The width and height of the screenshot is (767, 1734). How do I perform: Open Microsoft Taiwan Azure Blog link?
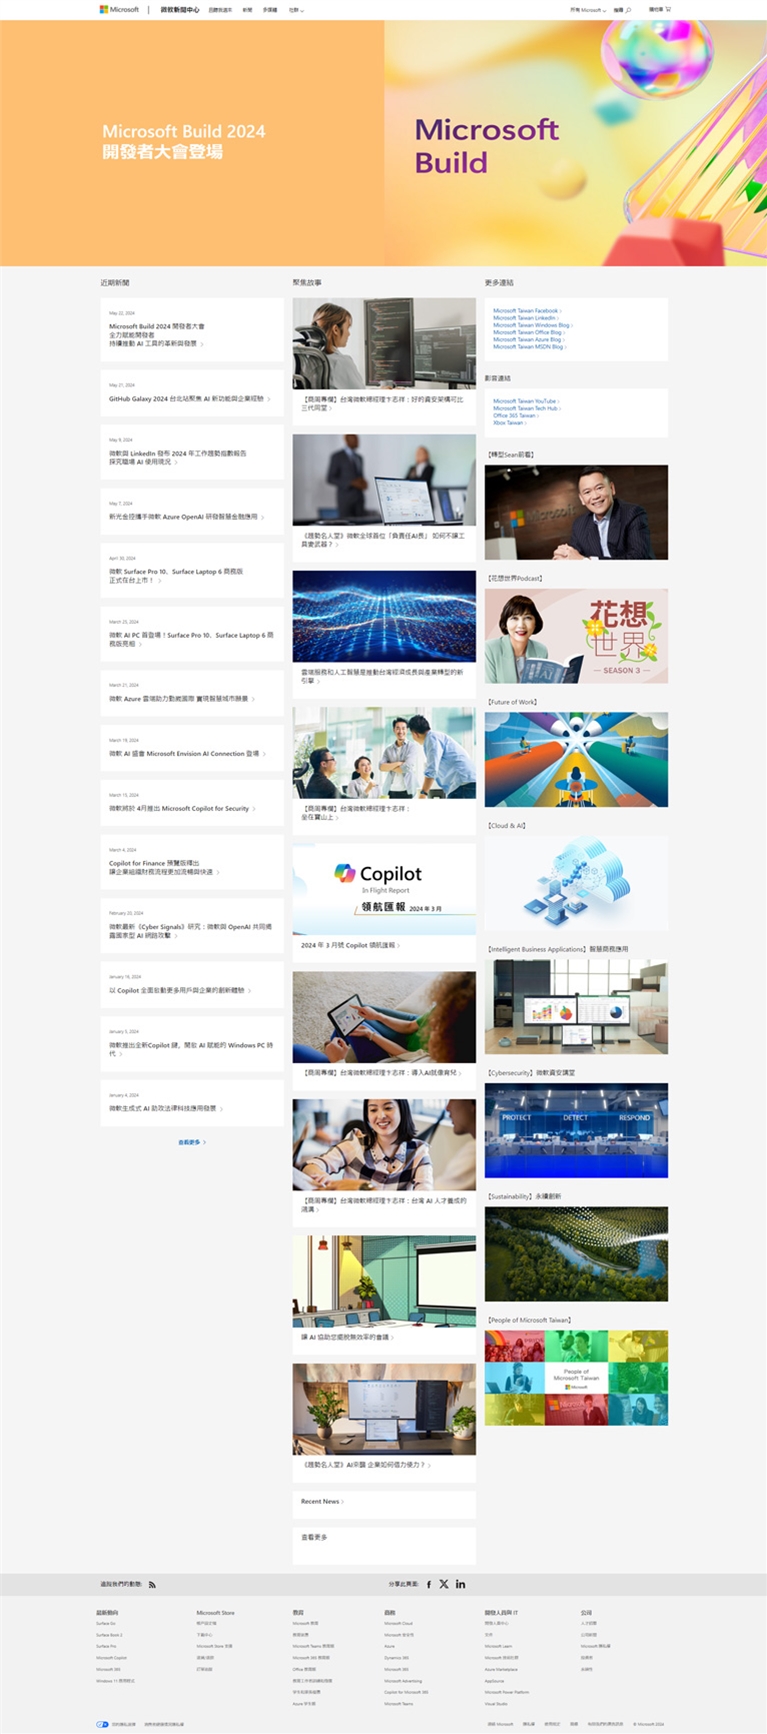pyautogui.click(x=529, y=339)
